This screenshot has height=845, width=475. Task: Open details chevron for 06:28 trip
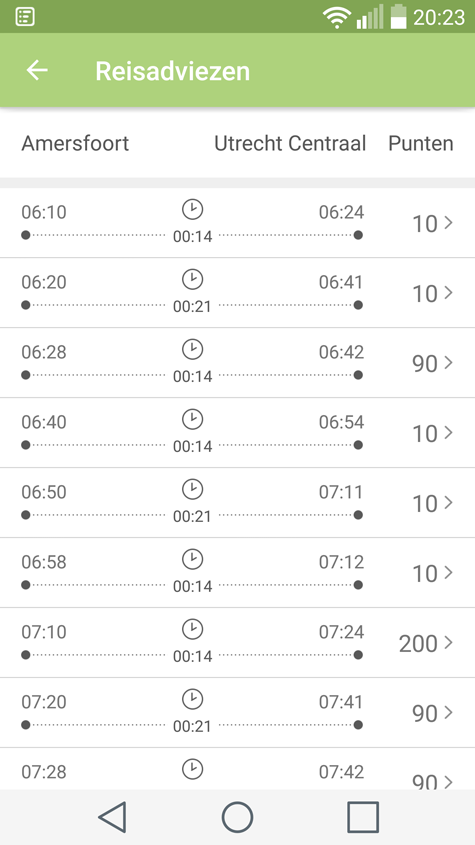pyautogui.click(x=448, y=362)
